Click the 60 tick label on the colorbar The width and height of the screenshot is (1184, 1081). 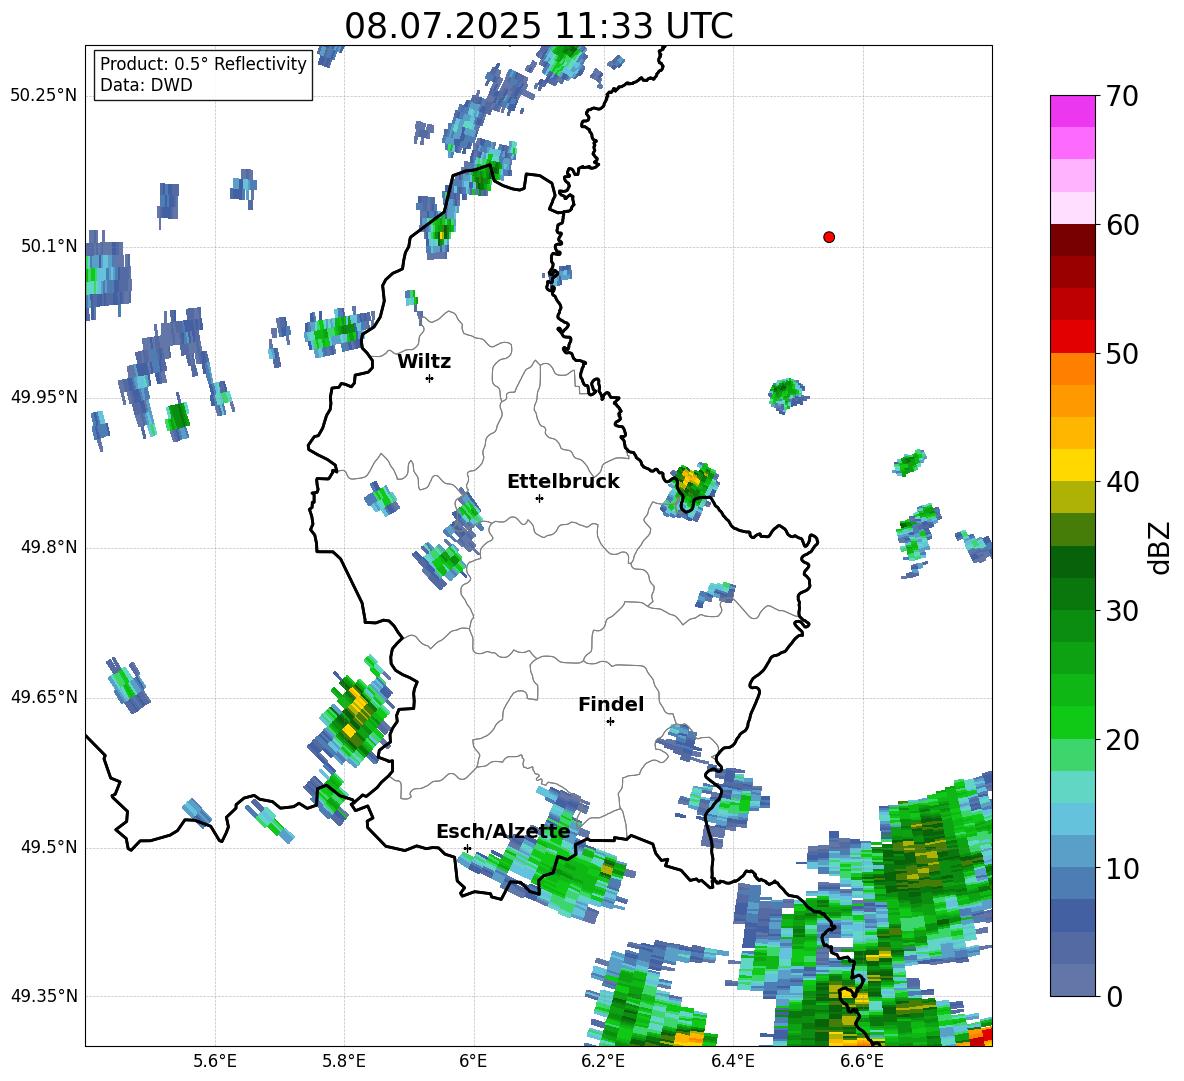click(1122, 225)
